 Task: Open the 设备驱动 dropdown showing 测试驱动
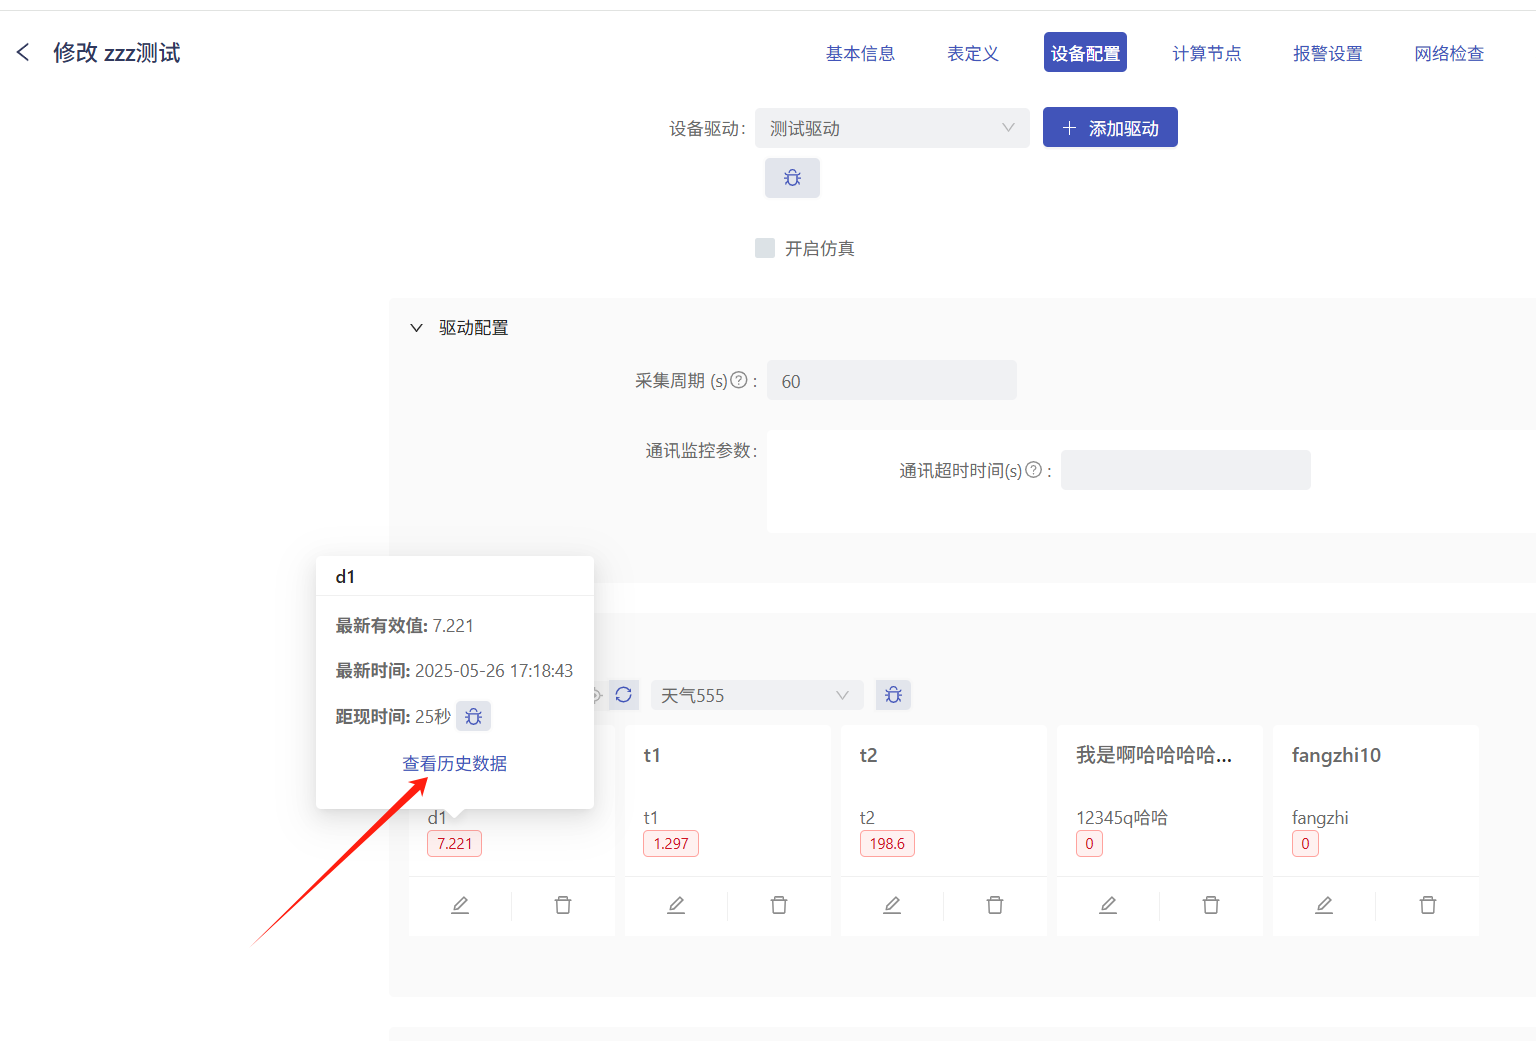[x=892, y=128]
